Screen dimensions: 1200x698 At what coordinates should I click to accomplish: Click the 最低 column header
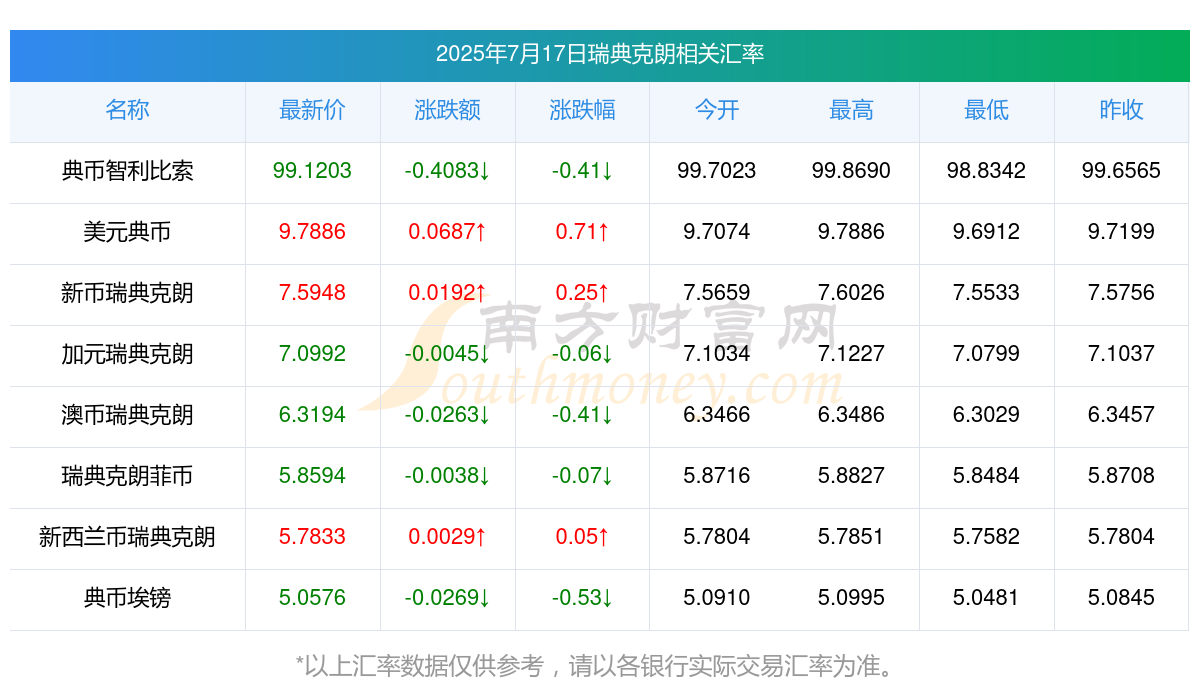tap(986, 110)
